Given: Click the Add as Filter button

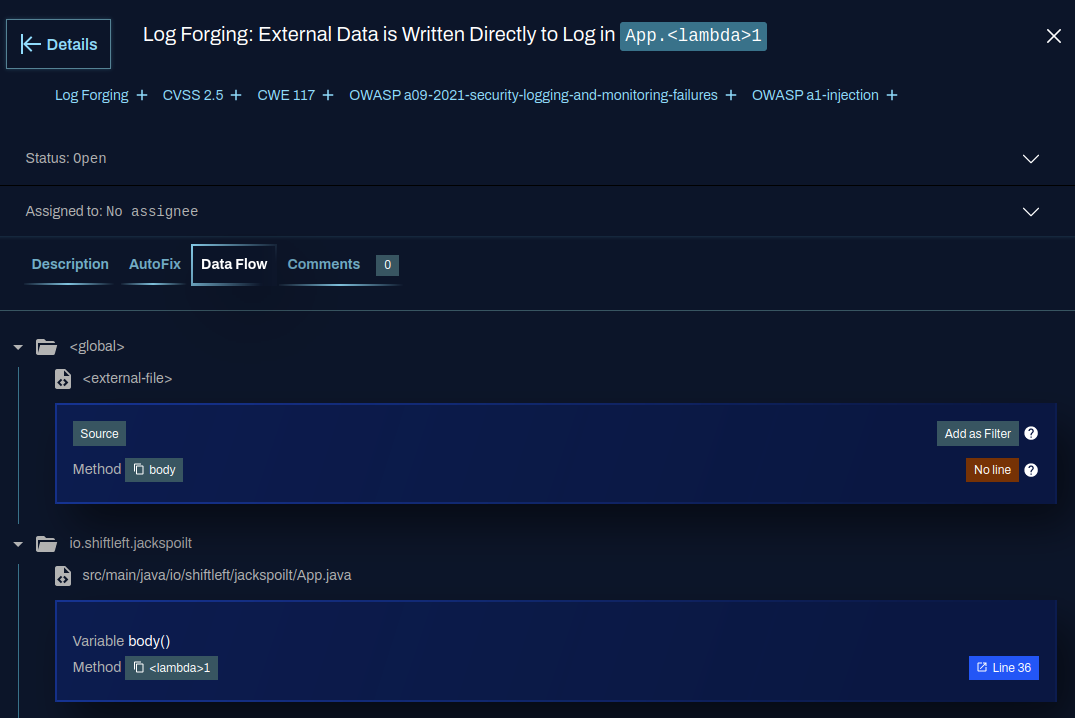Looking at the screenshot, I should 977,433.
